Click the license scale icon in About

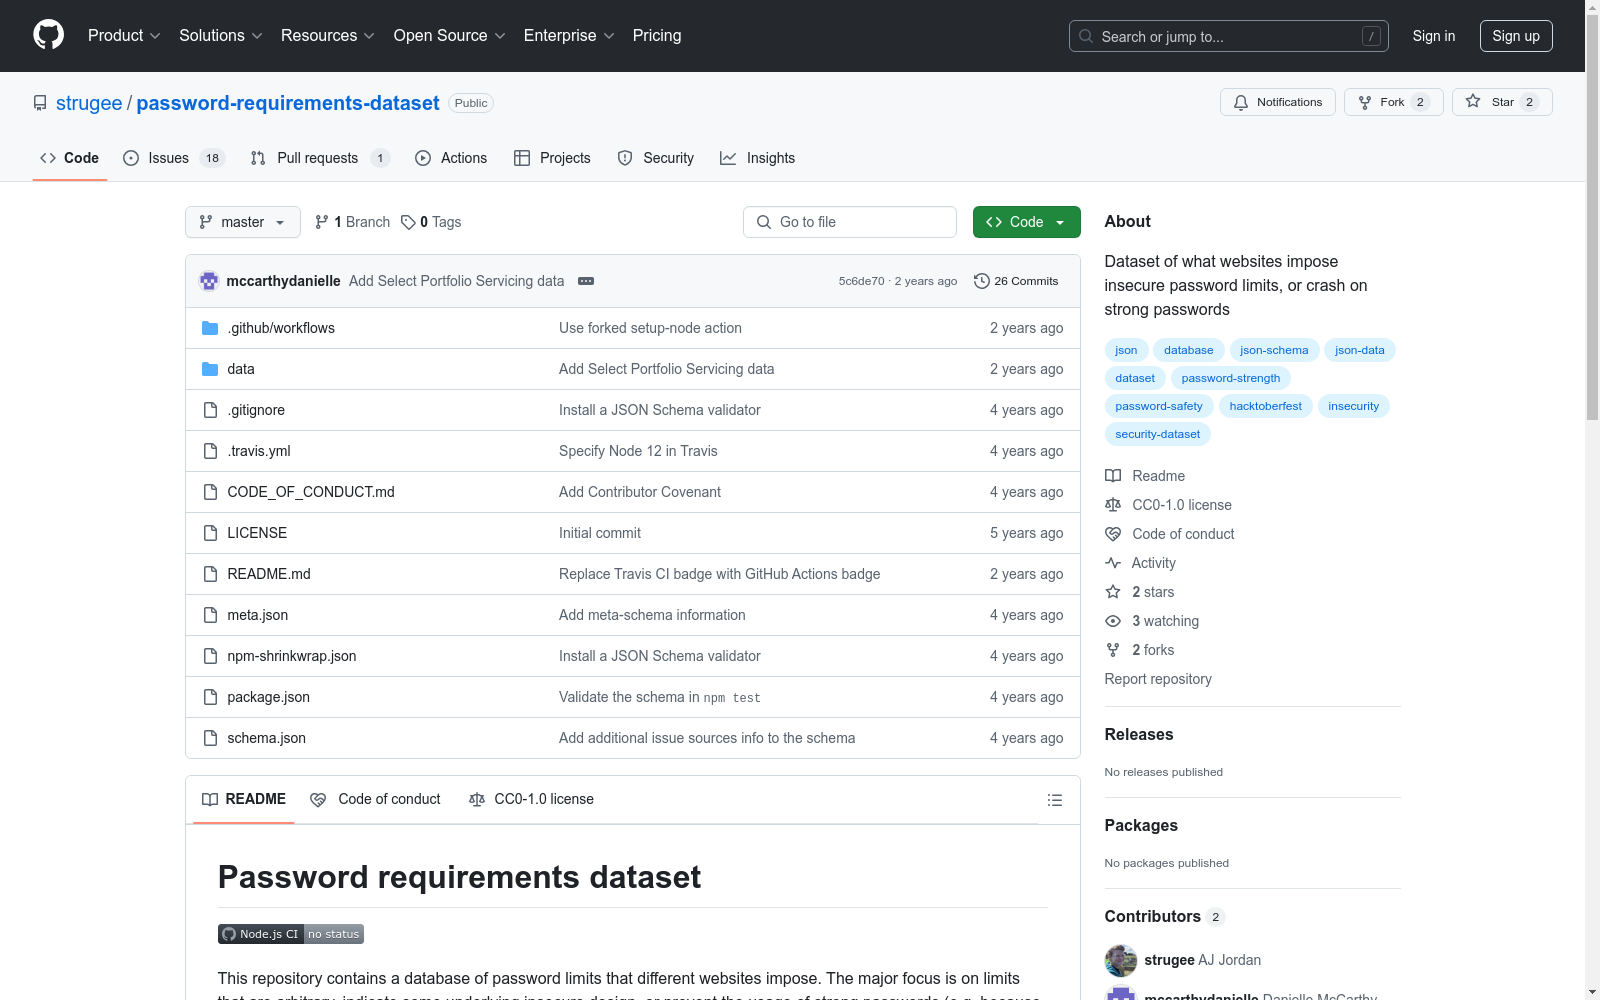[1113, 505]
